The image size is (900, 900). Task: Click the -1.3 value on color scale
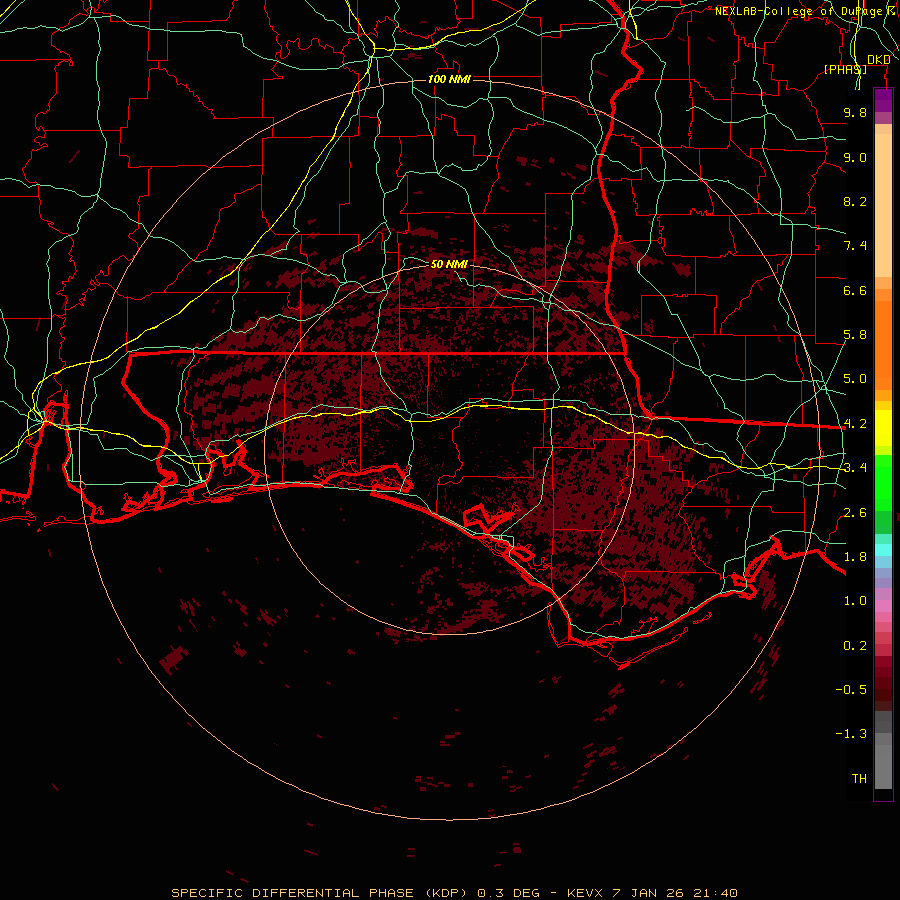(851, 734)
